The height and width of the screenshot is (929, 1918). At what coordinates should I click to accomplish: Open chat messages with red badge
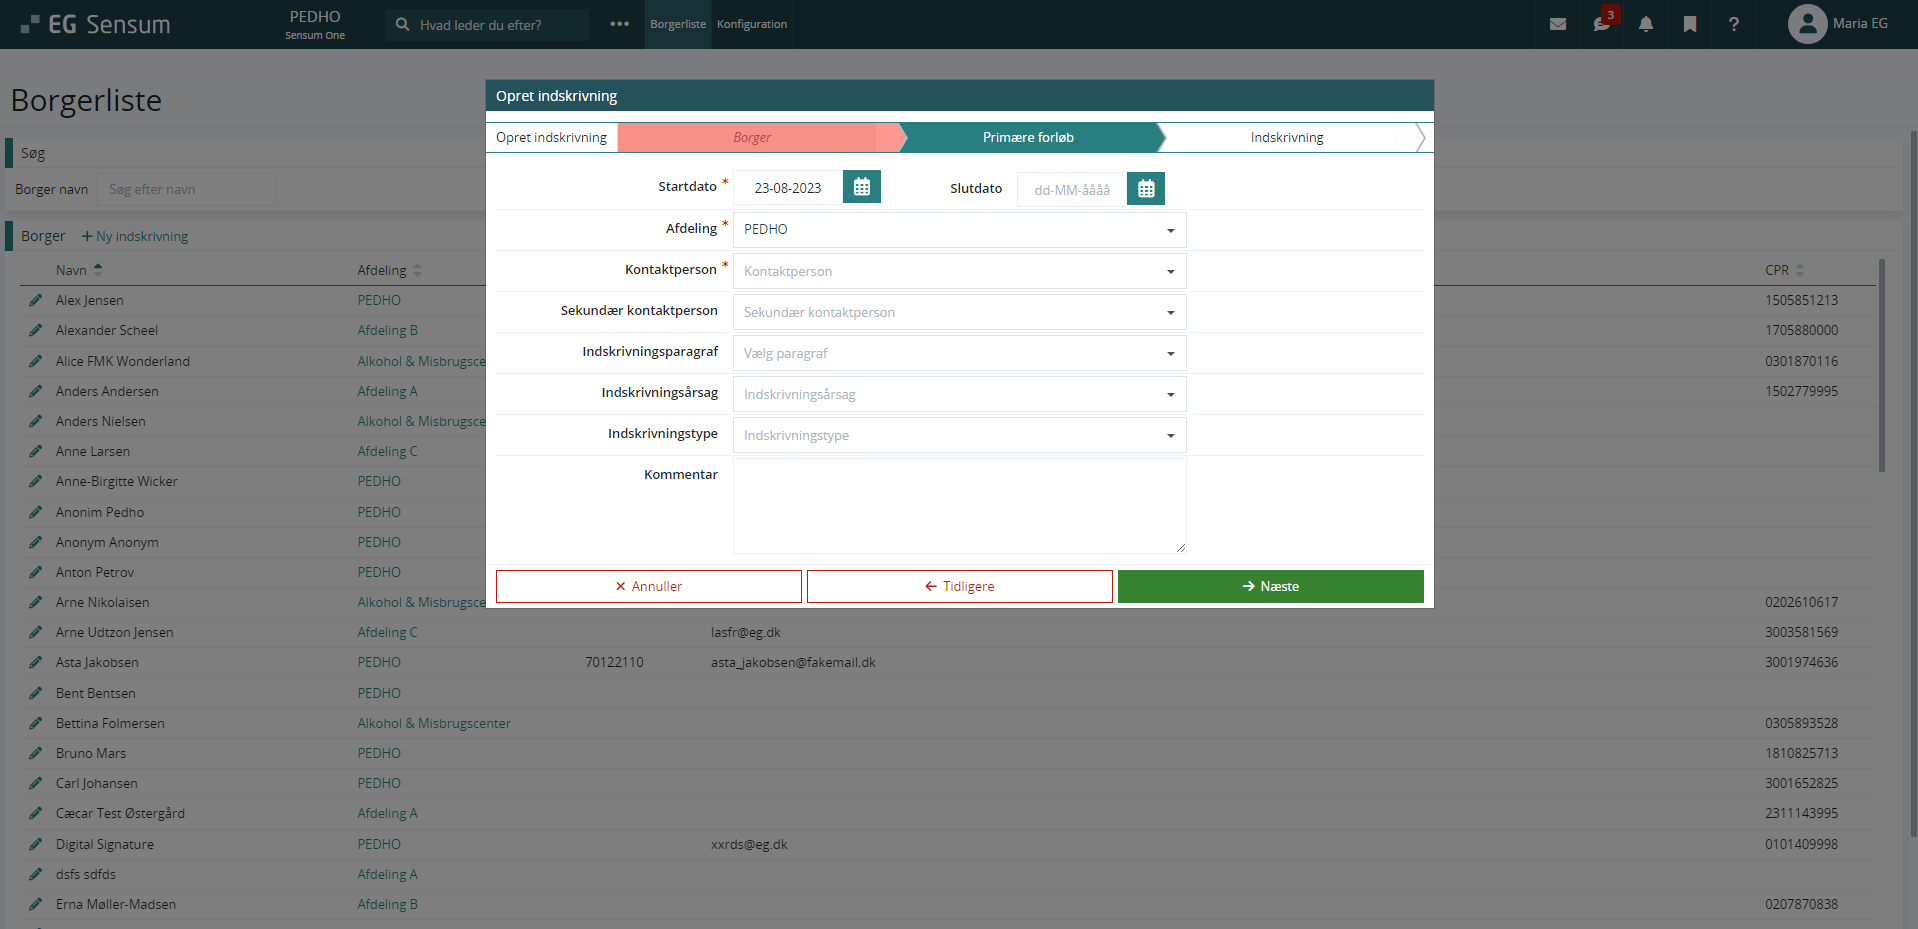1601,24
